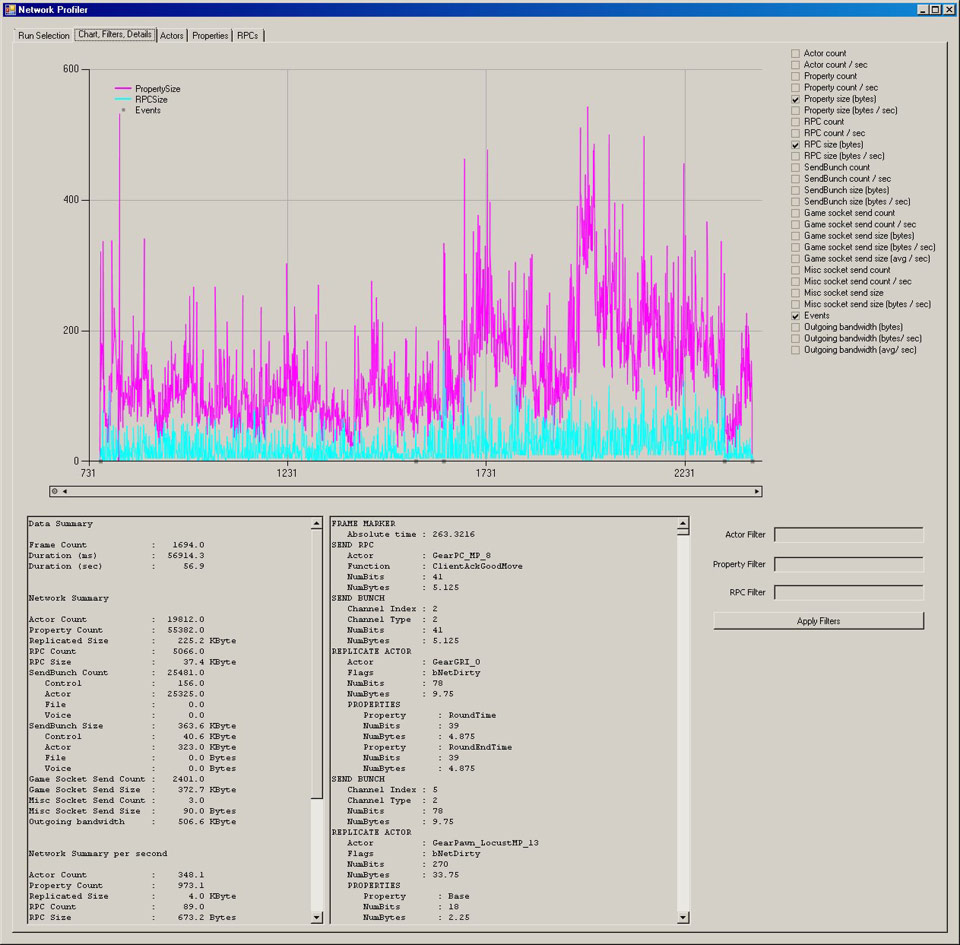
Task: Open the RPCs tab
Action: click(x=247, y=36)
